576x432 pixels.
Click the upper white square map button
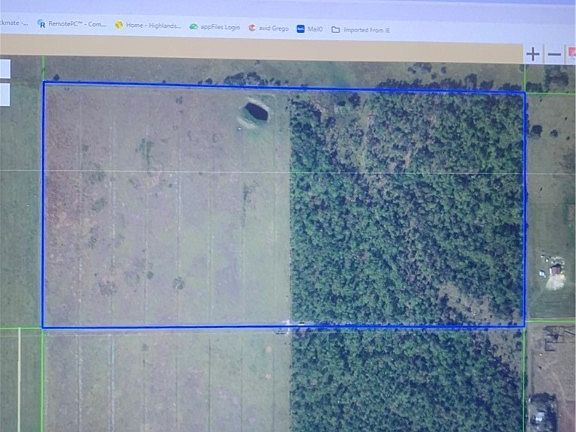(5, 69)
